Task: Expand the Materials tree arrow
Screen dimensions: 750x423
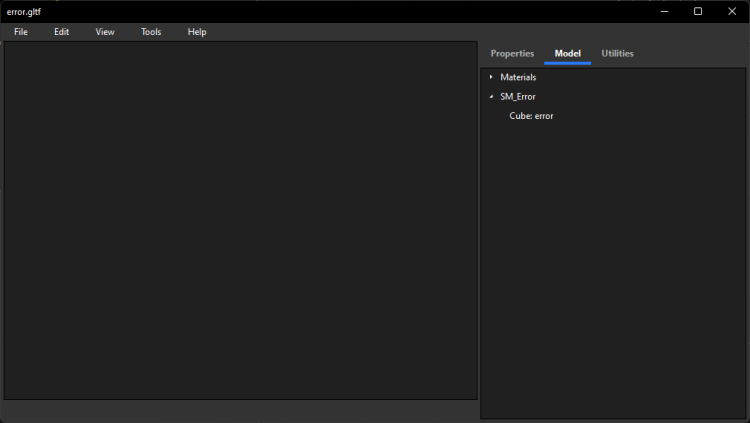Action: point(491,77)
